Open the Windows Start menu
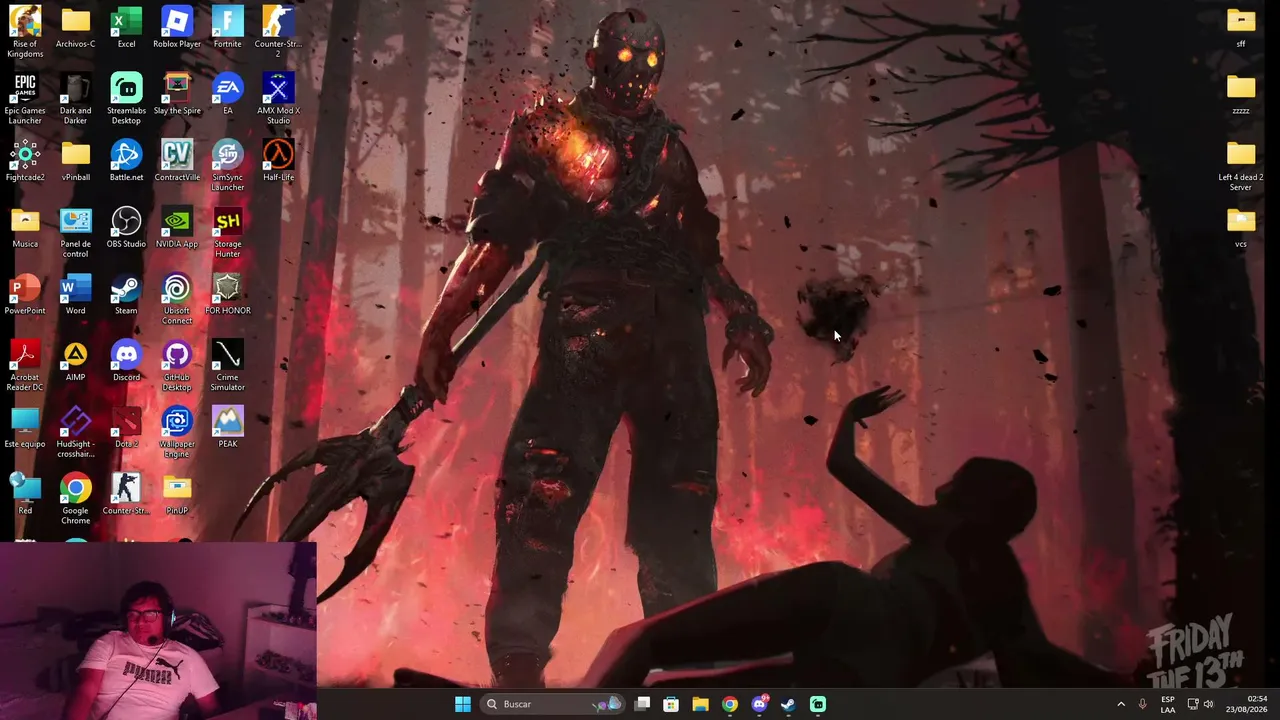This screenshot has height=720, width=1280. click(x=462, y=704)
